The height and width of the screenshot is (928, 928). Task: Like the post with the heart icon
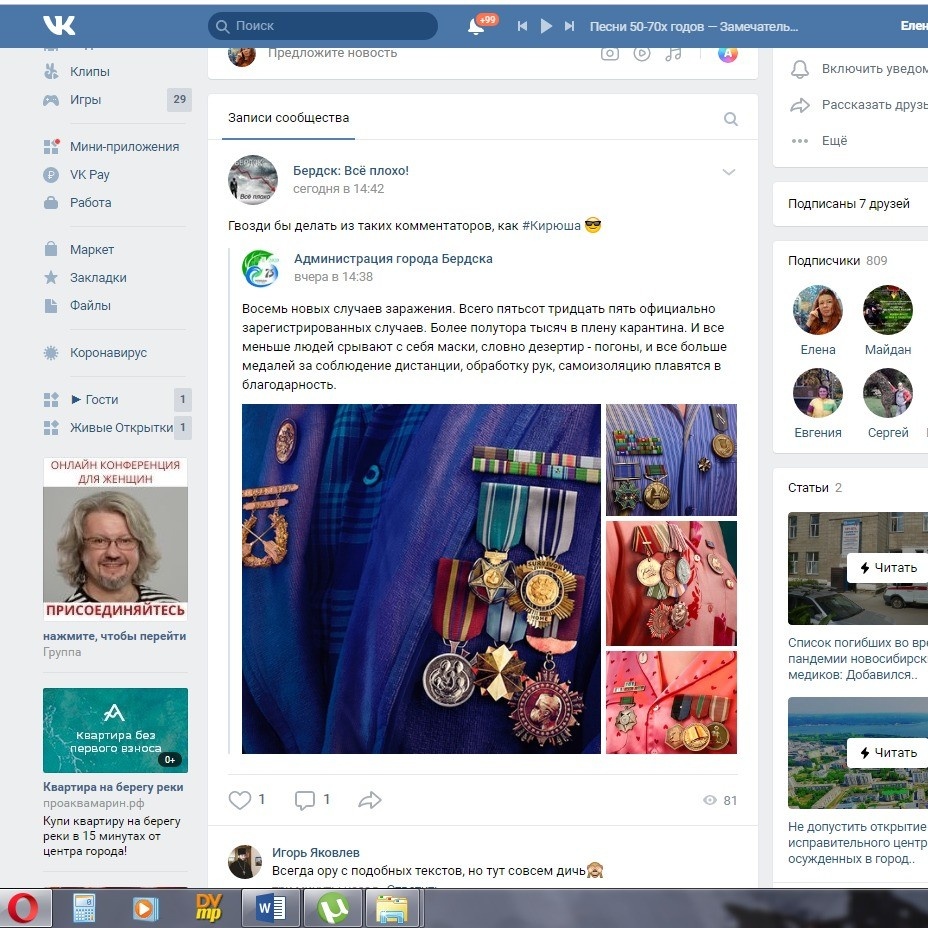point(240,800)
